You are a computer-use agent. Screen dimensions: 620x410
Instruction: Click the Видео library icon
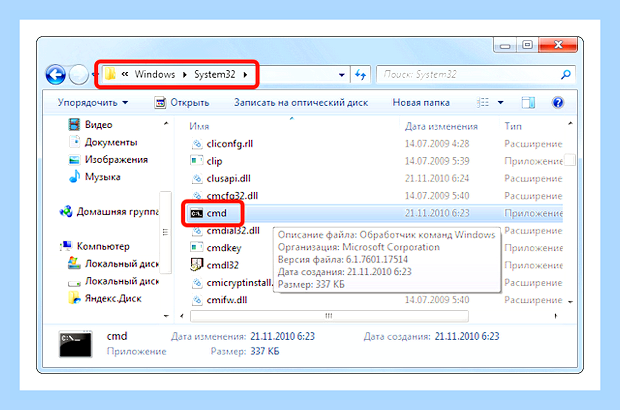(74, 125)
